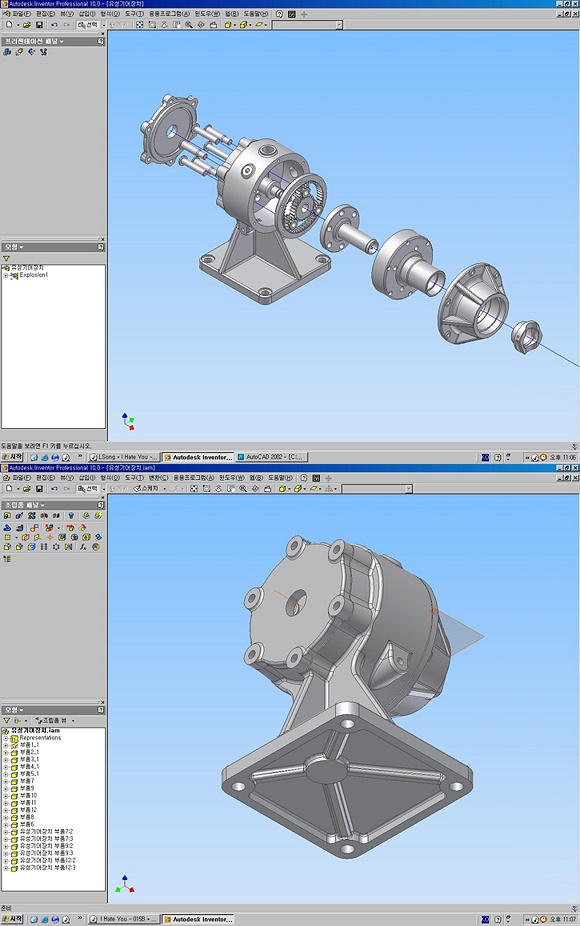The height and width of the screenshot is (926, 580).
Task: Click Select (선택) button in lower window toolbar
Action: pyautogui.click(x=87, y=488)
